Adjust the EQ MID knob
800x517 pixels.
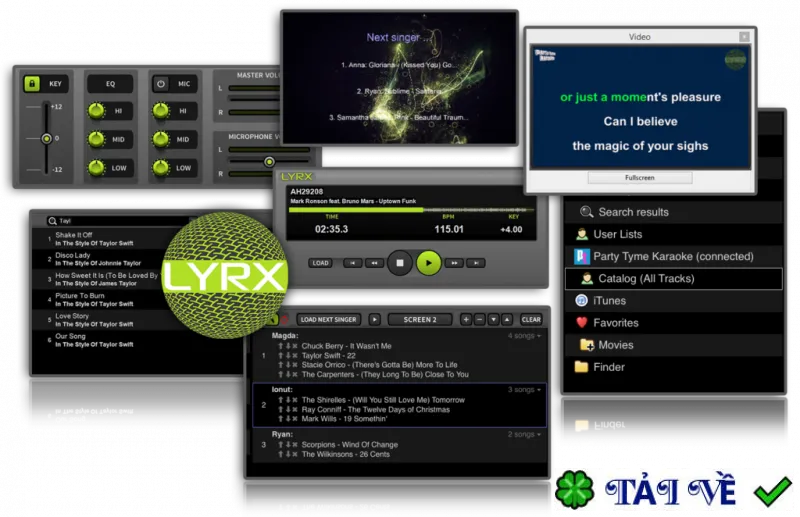[96, 139]
